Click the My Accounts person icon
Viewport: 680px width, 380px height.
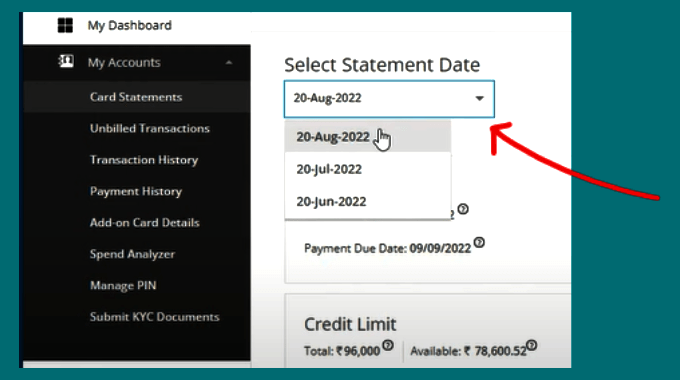pos(66,61)
